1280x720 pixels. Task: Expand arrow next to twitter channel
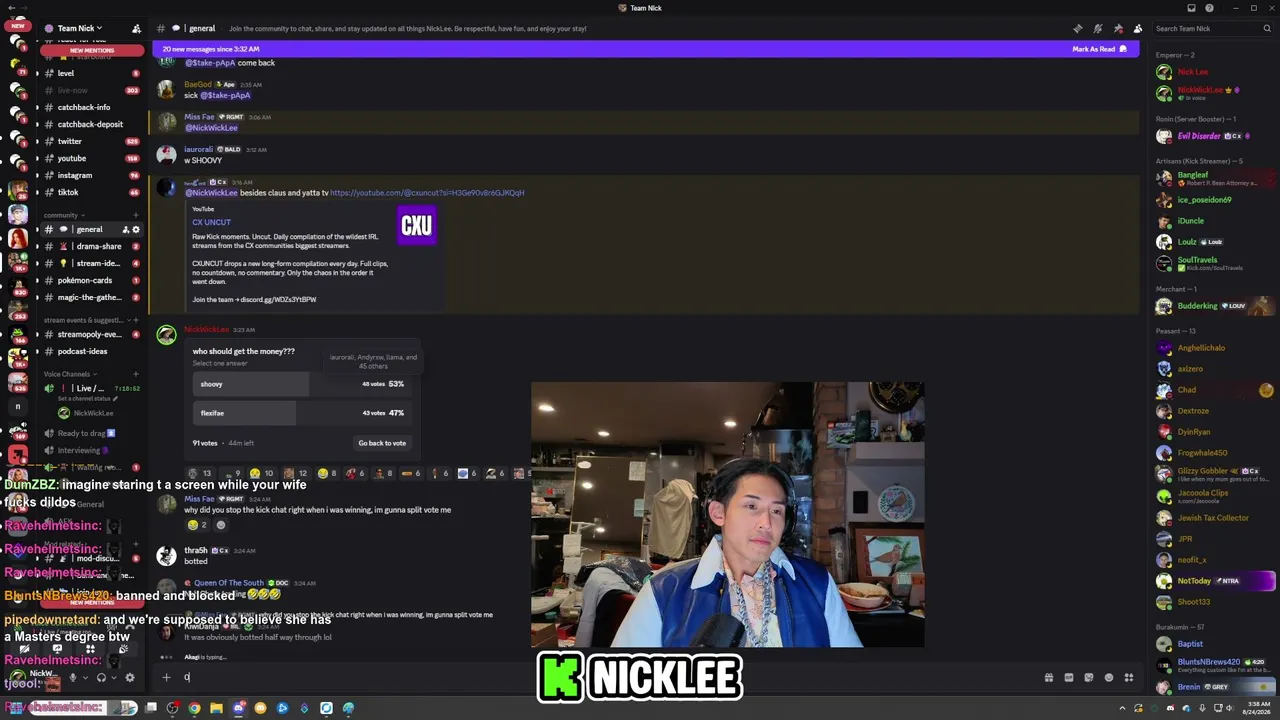[37, 141]
